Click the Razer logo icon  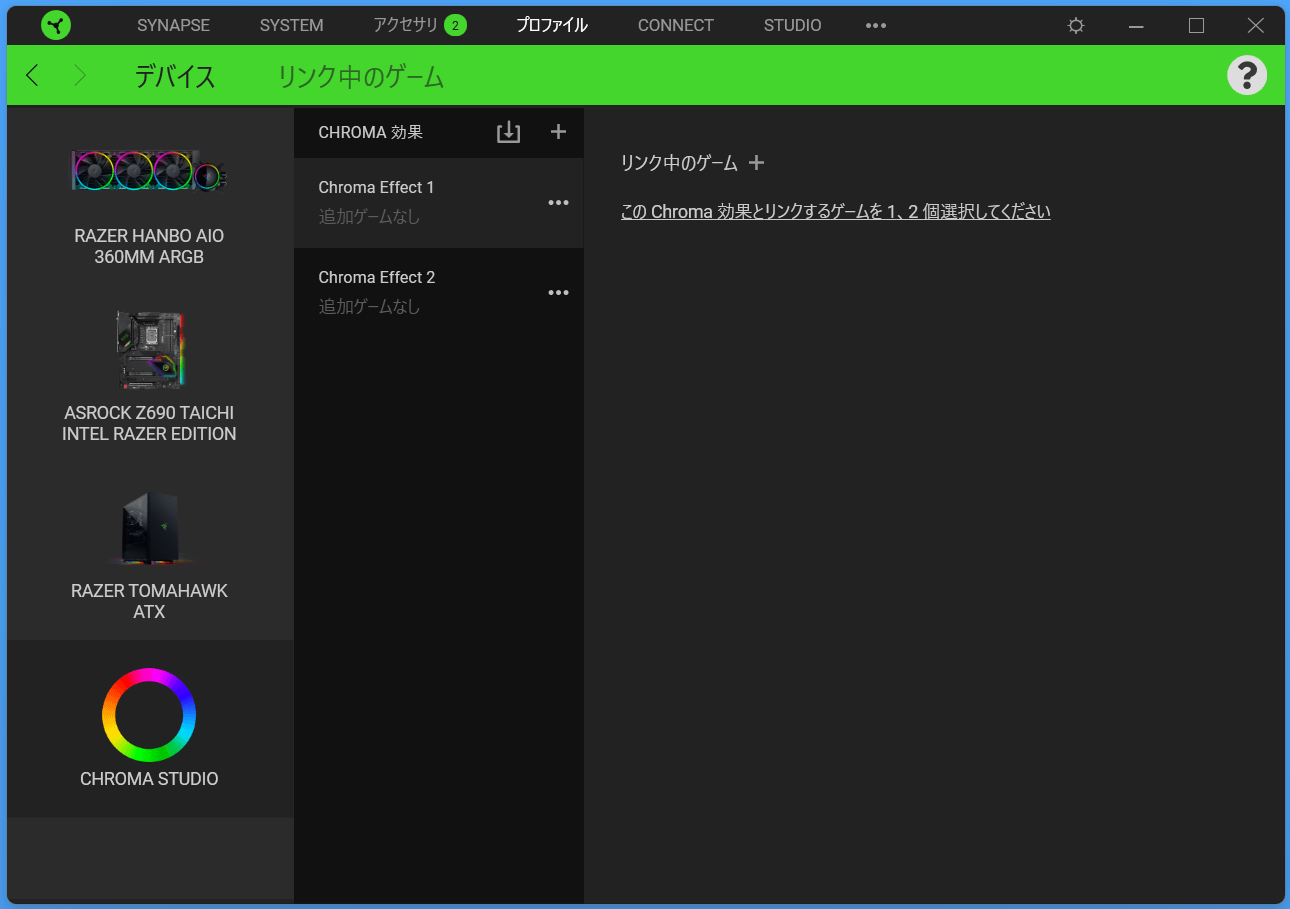[56, 25]
